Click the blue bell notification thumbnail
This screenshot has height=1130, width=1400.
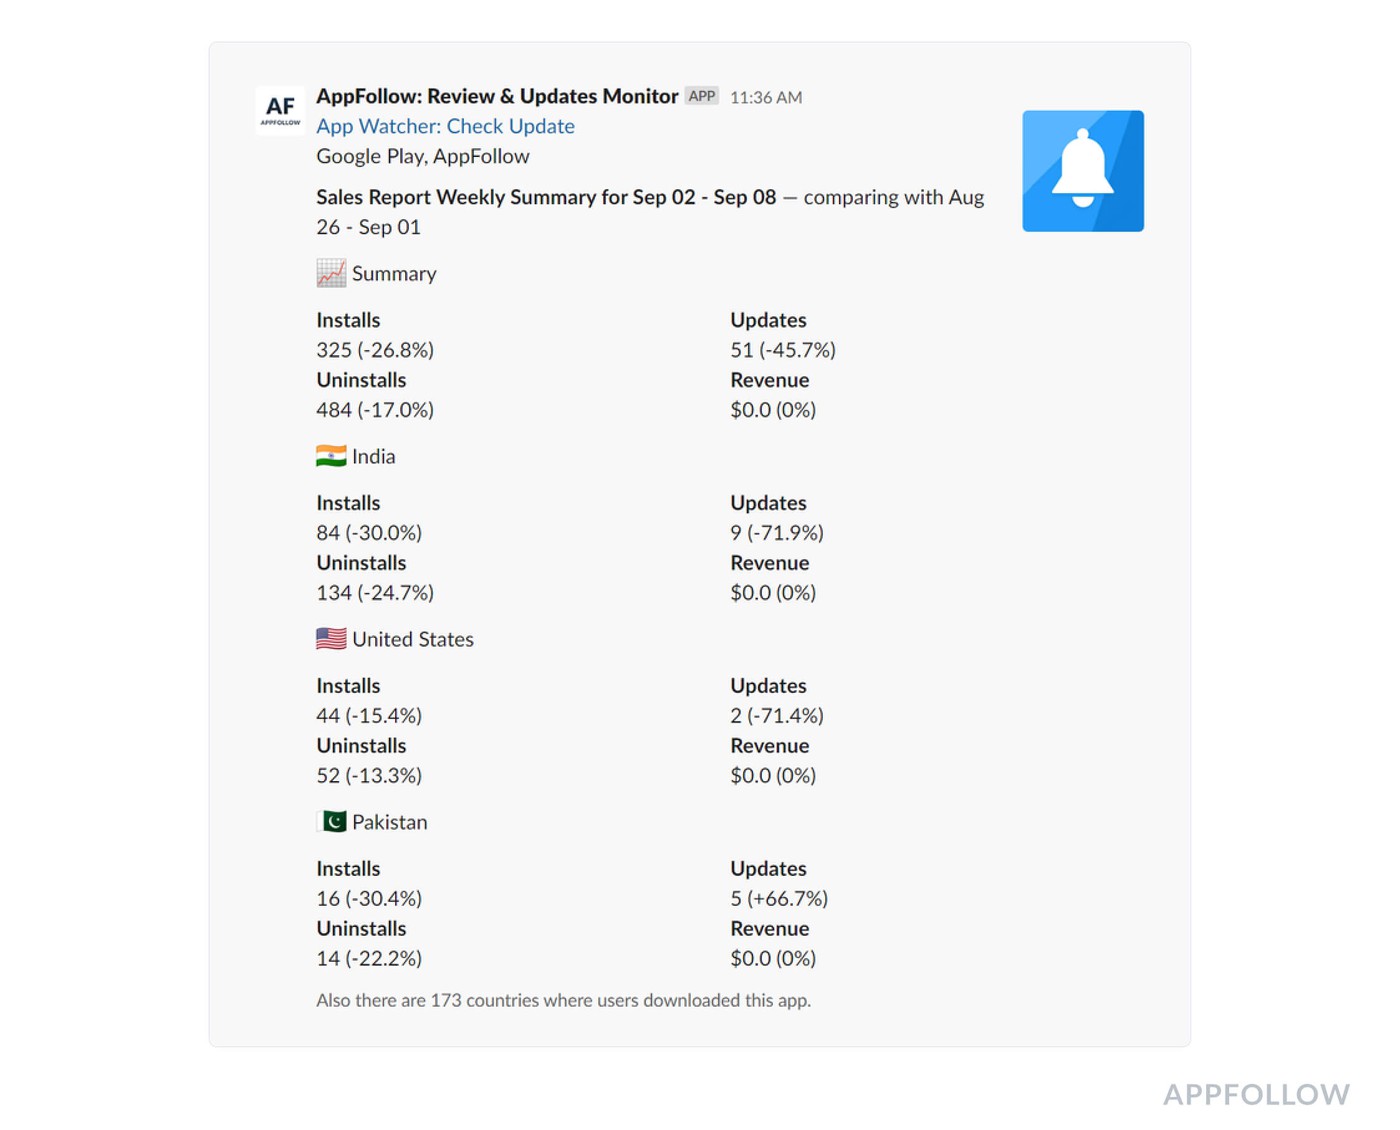pyautogui.click(x=1082, y=171)
